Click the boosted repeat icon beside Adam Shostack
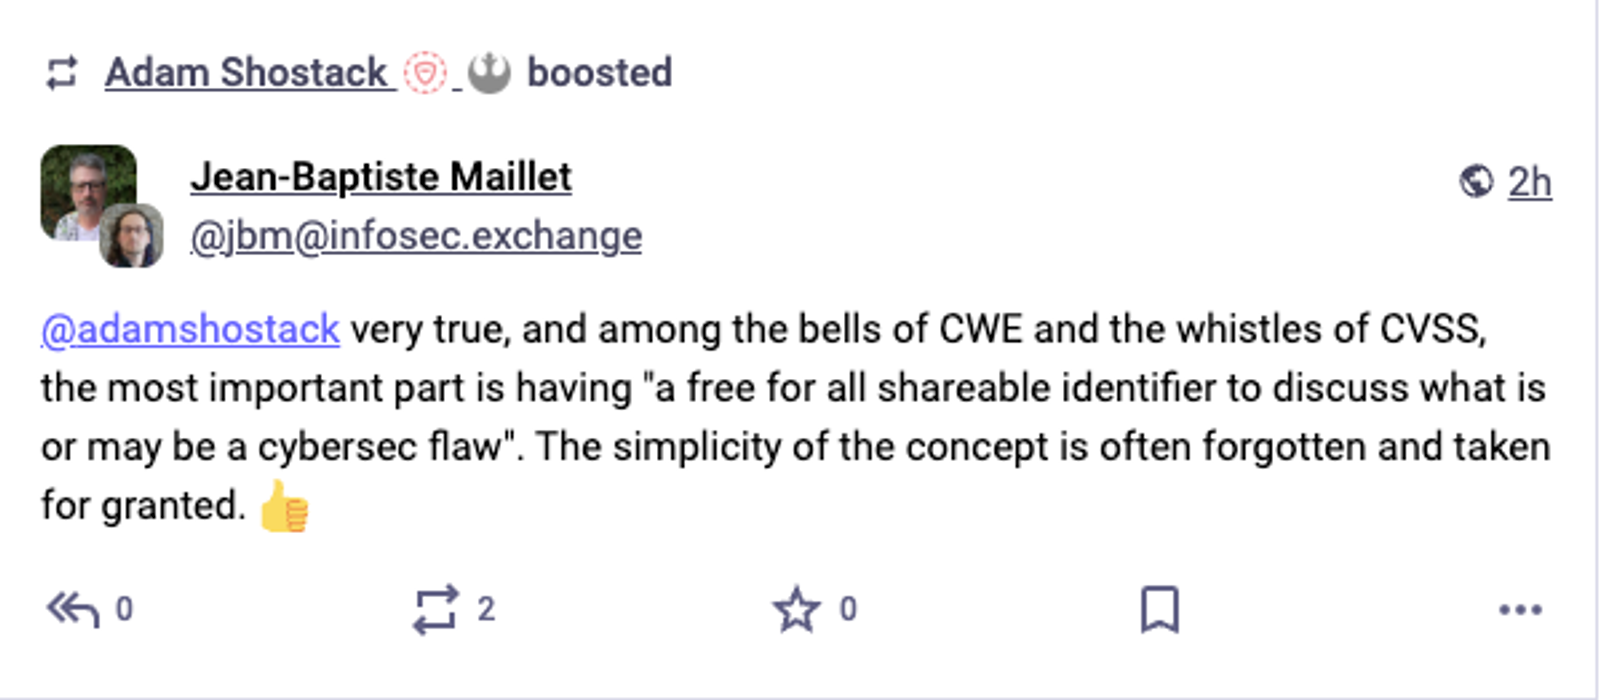1600x700 pixels. (62, 73)
